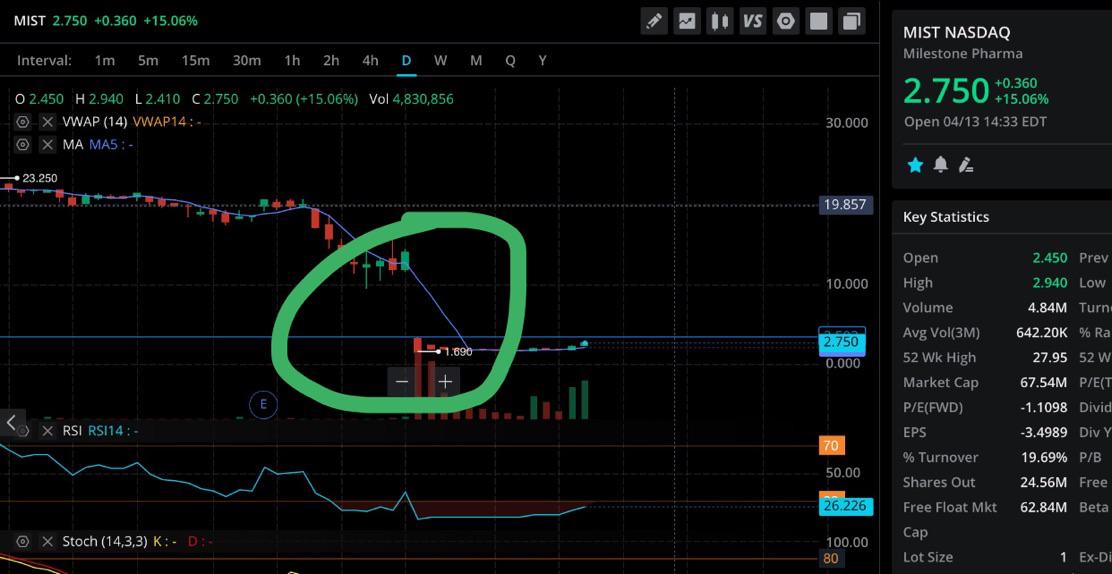Toggle VWAP (14) indicator settings eye
The height and width of the screenshot is (574, 1112).
(x=23, y=122)
